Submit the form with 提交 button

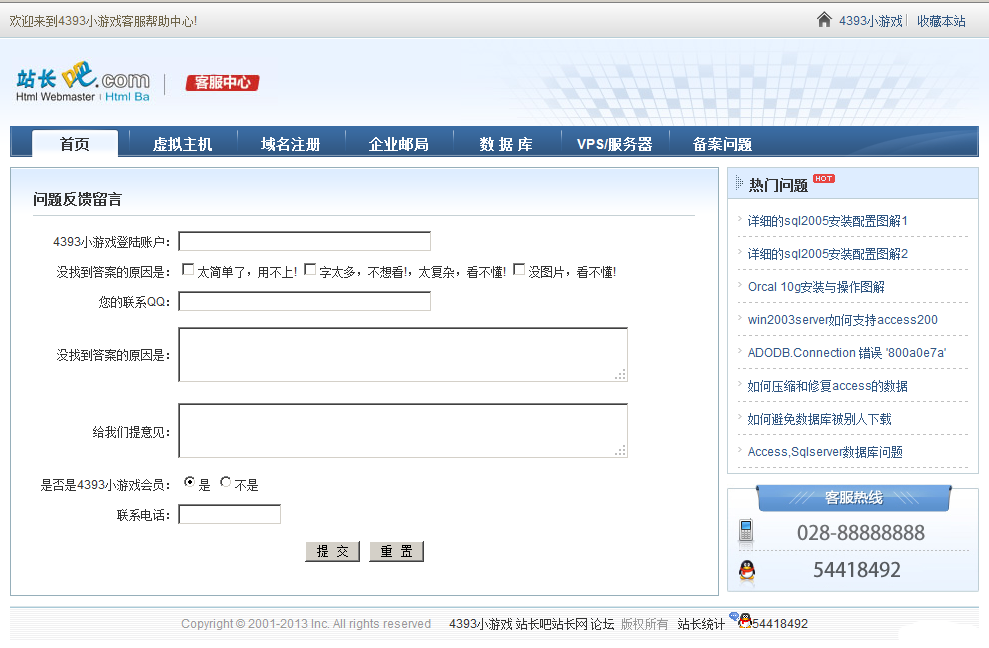coord(332,551)
